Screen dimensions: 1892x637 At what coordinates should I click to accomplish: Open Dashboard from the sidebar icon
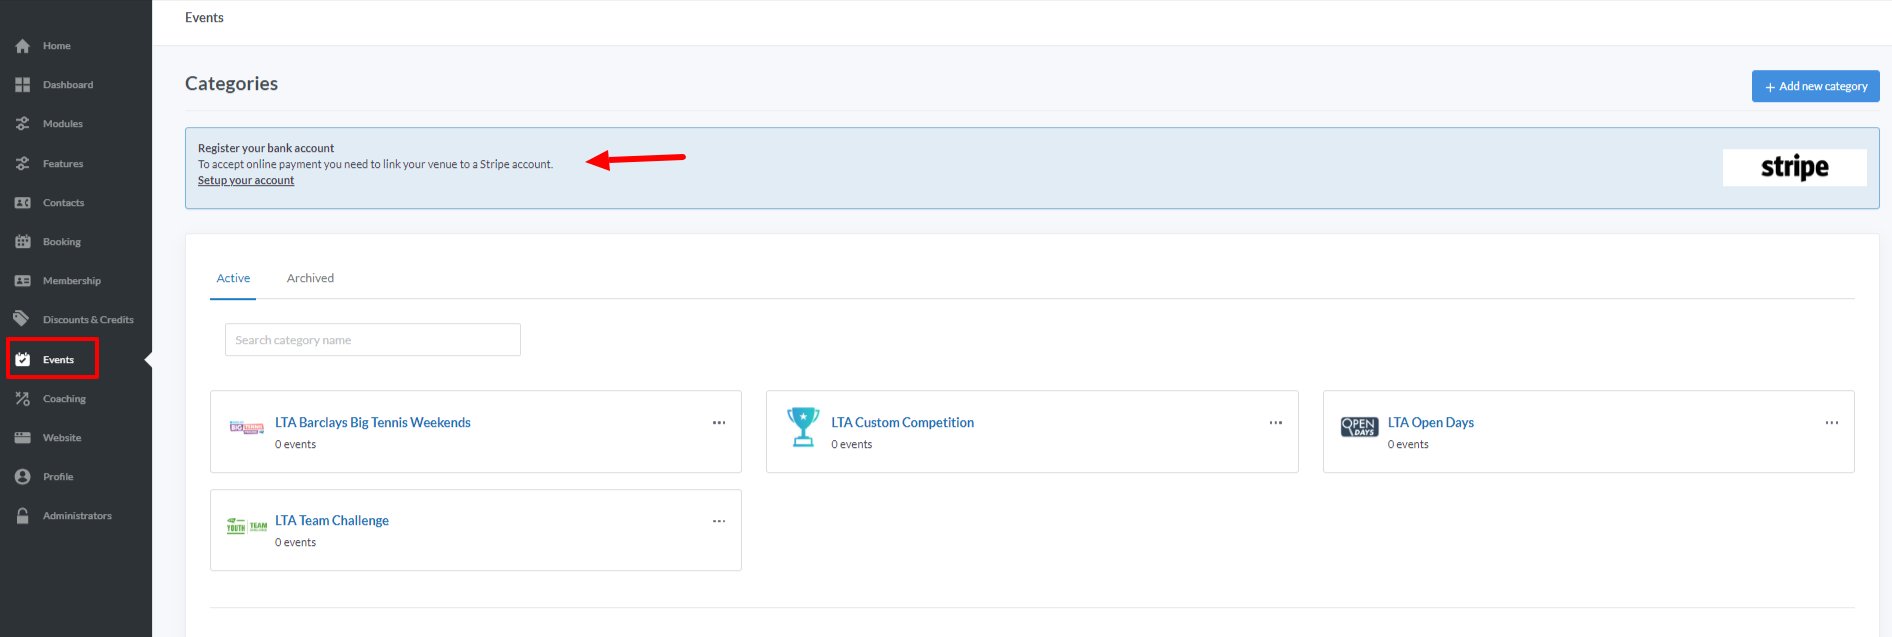point(22,85)
